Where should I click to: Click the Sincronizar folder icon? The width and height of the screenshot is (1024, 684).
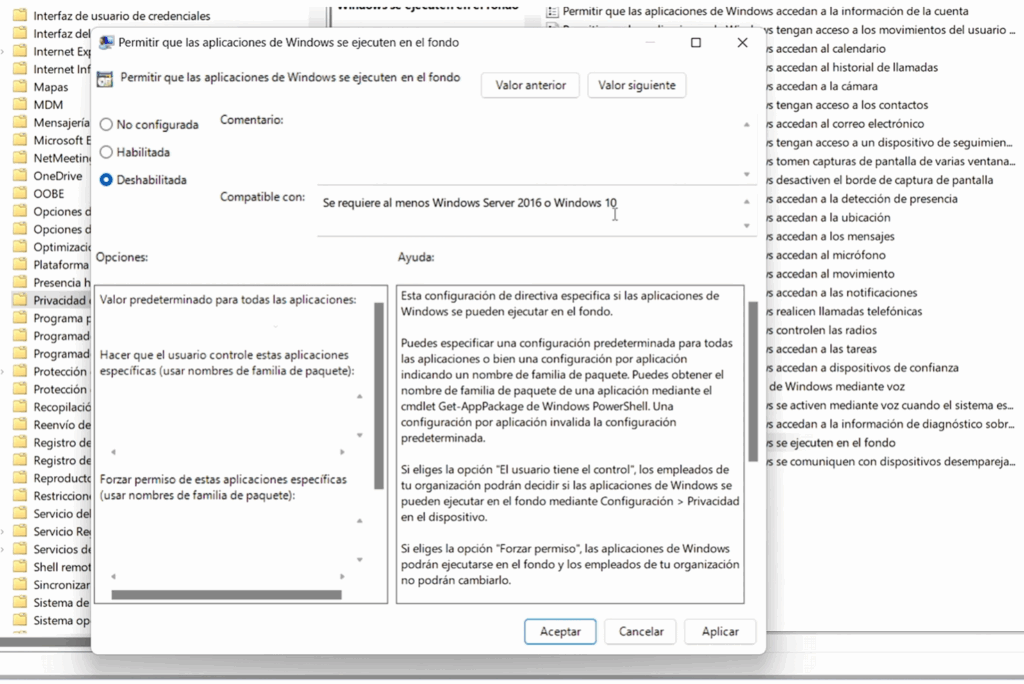(20, 585)
